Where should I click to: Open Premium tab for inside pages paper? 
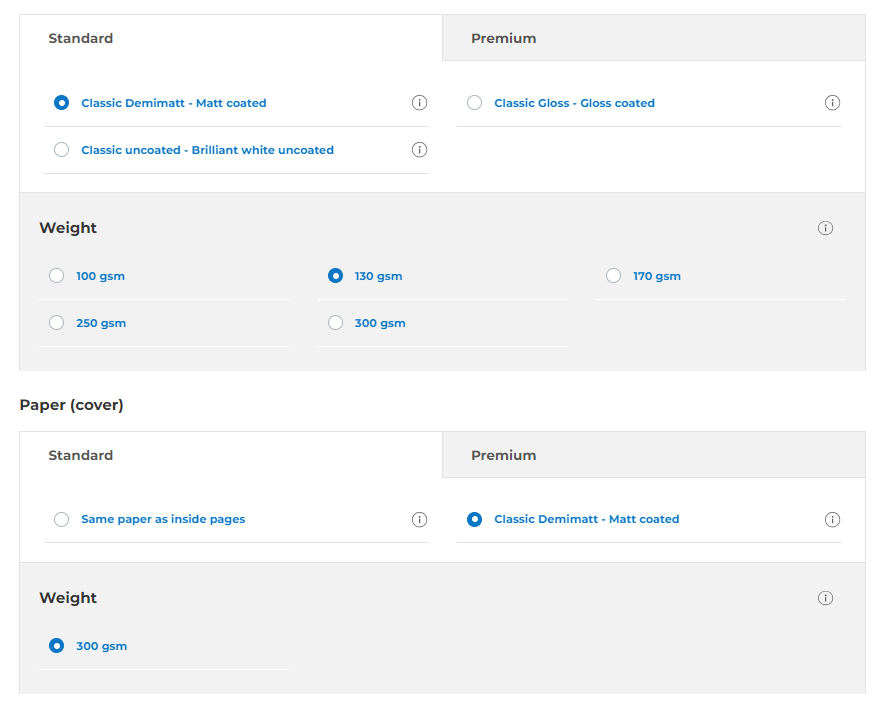coord(504,38)
